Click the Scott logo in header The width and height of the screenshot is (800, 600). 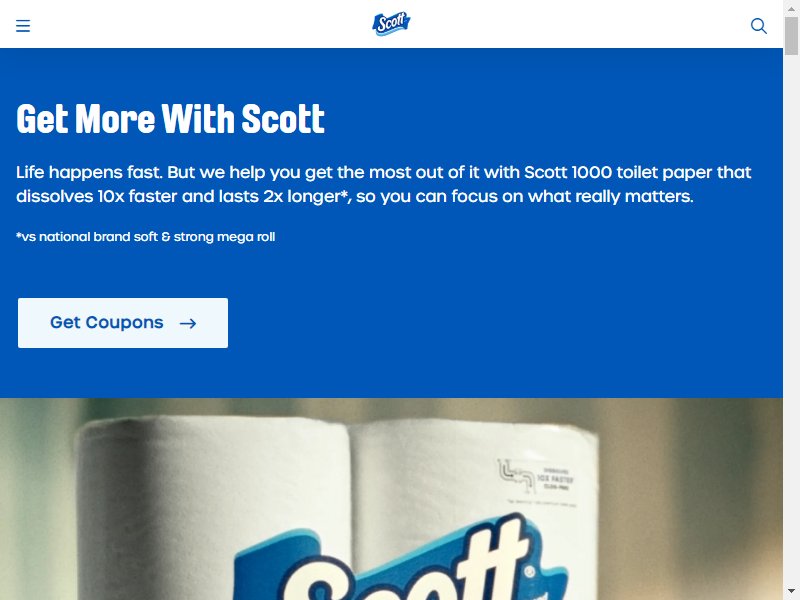[x=391, y=23]
